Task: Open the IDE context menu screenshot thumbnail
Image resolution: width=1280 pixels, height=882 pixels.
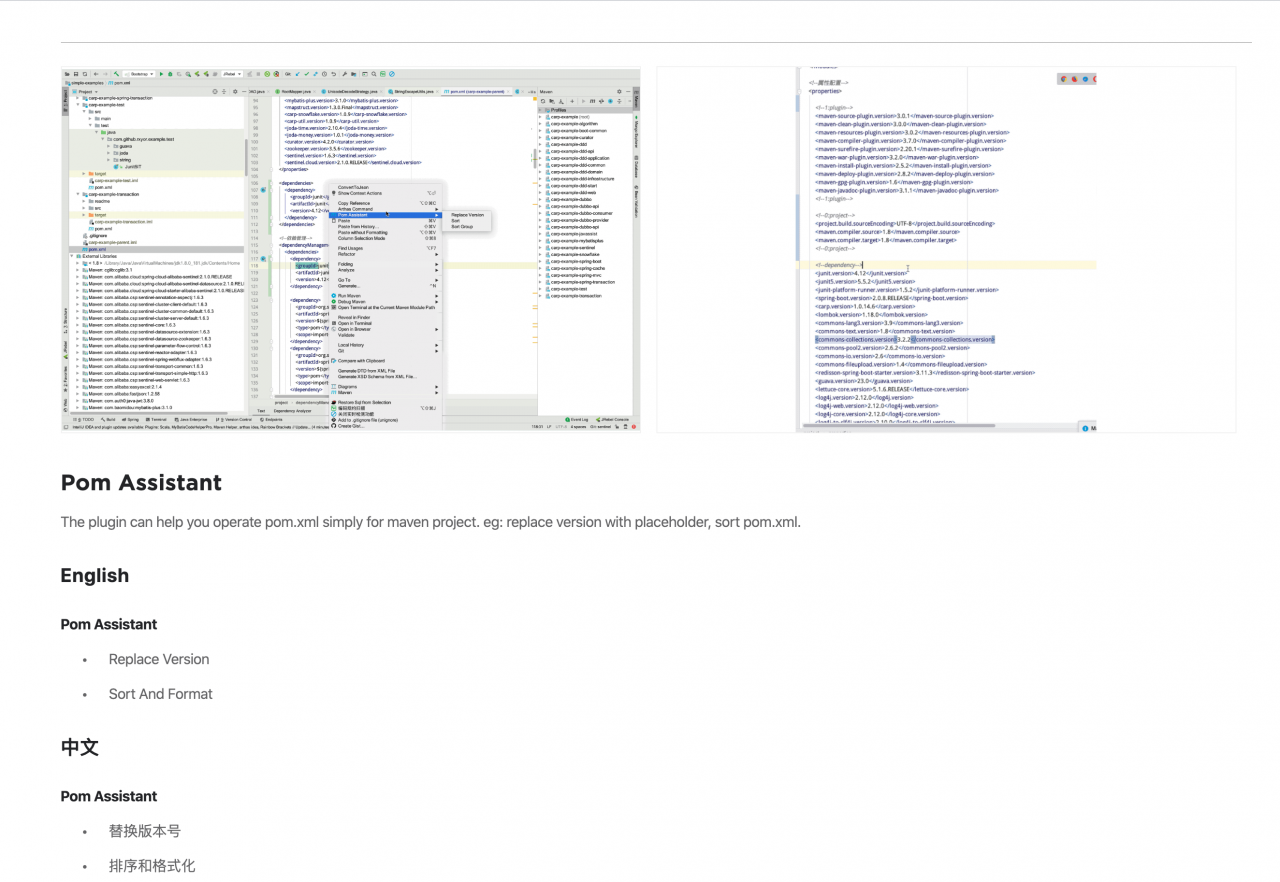Action: (350, 250)
